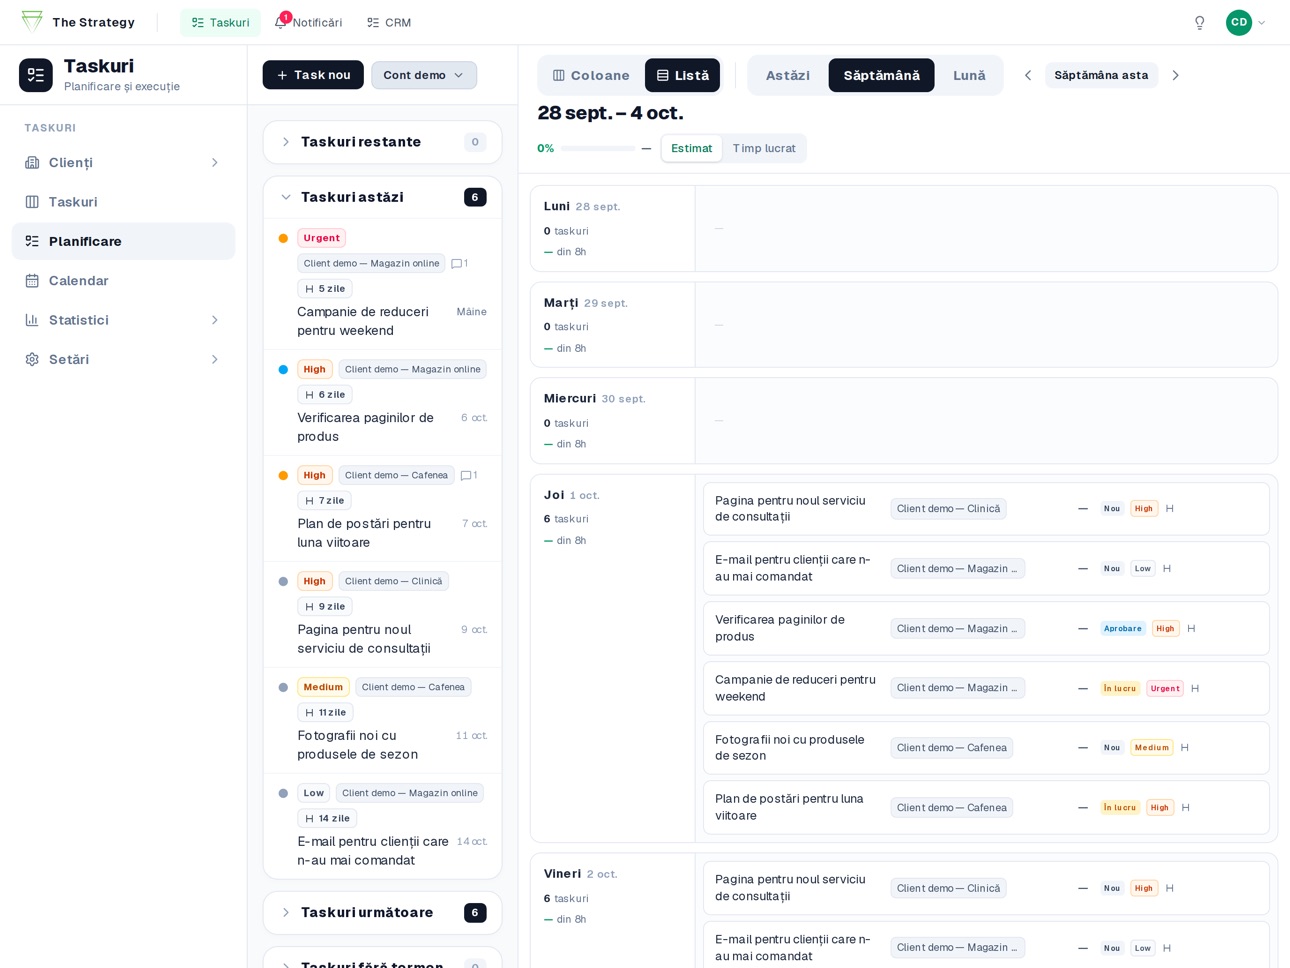Open notifications bell icon
Image resolution: width=1290 pixels, height=968 pixels.
point(281,22)
